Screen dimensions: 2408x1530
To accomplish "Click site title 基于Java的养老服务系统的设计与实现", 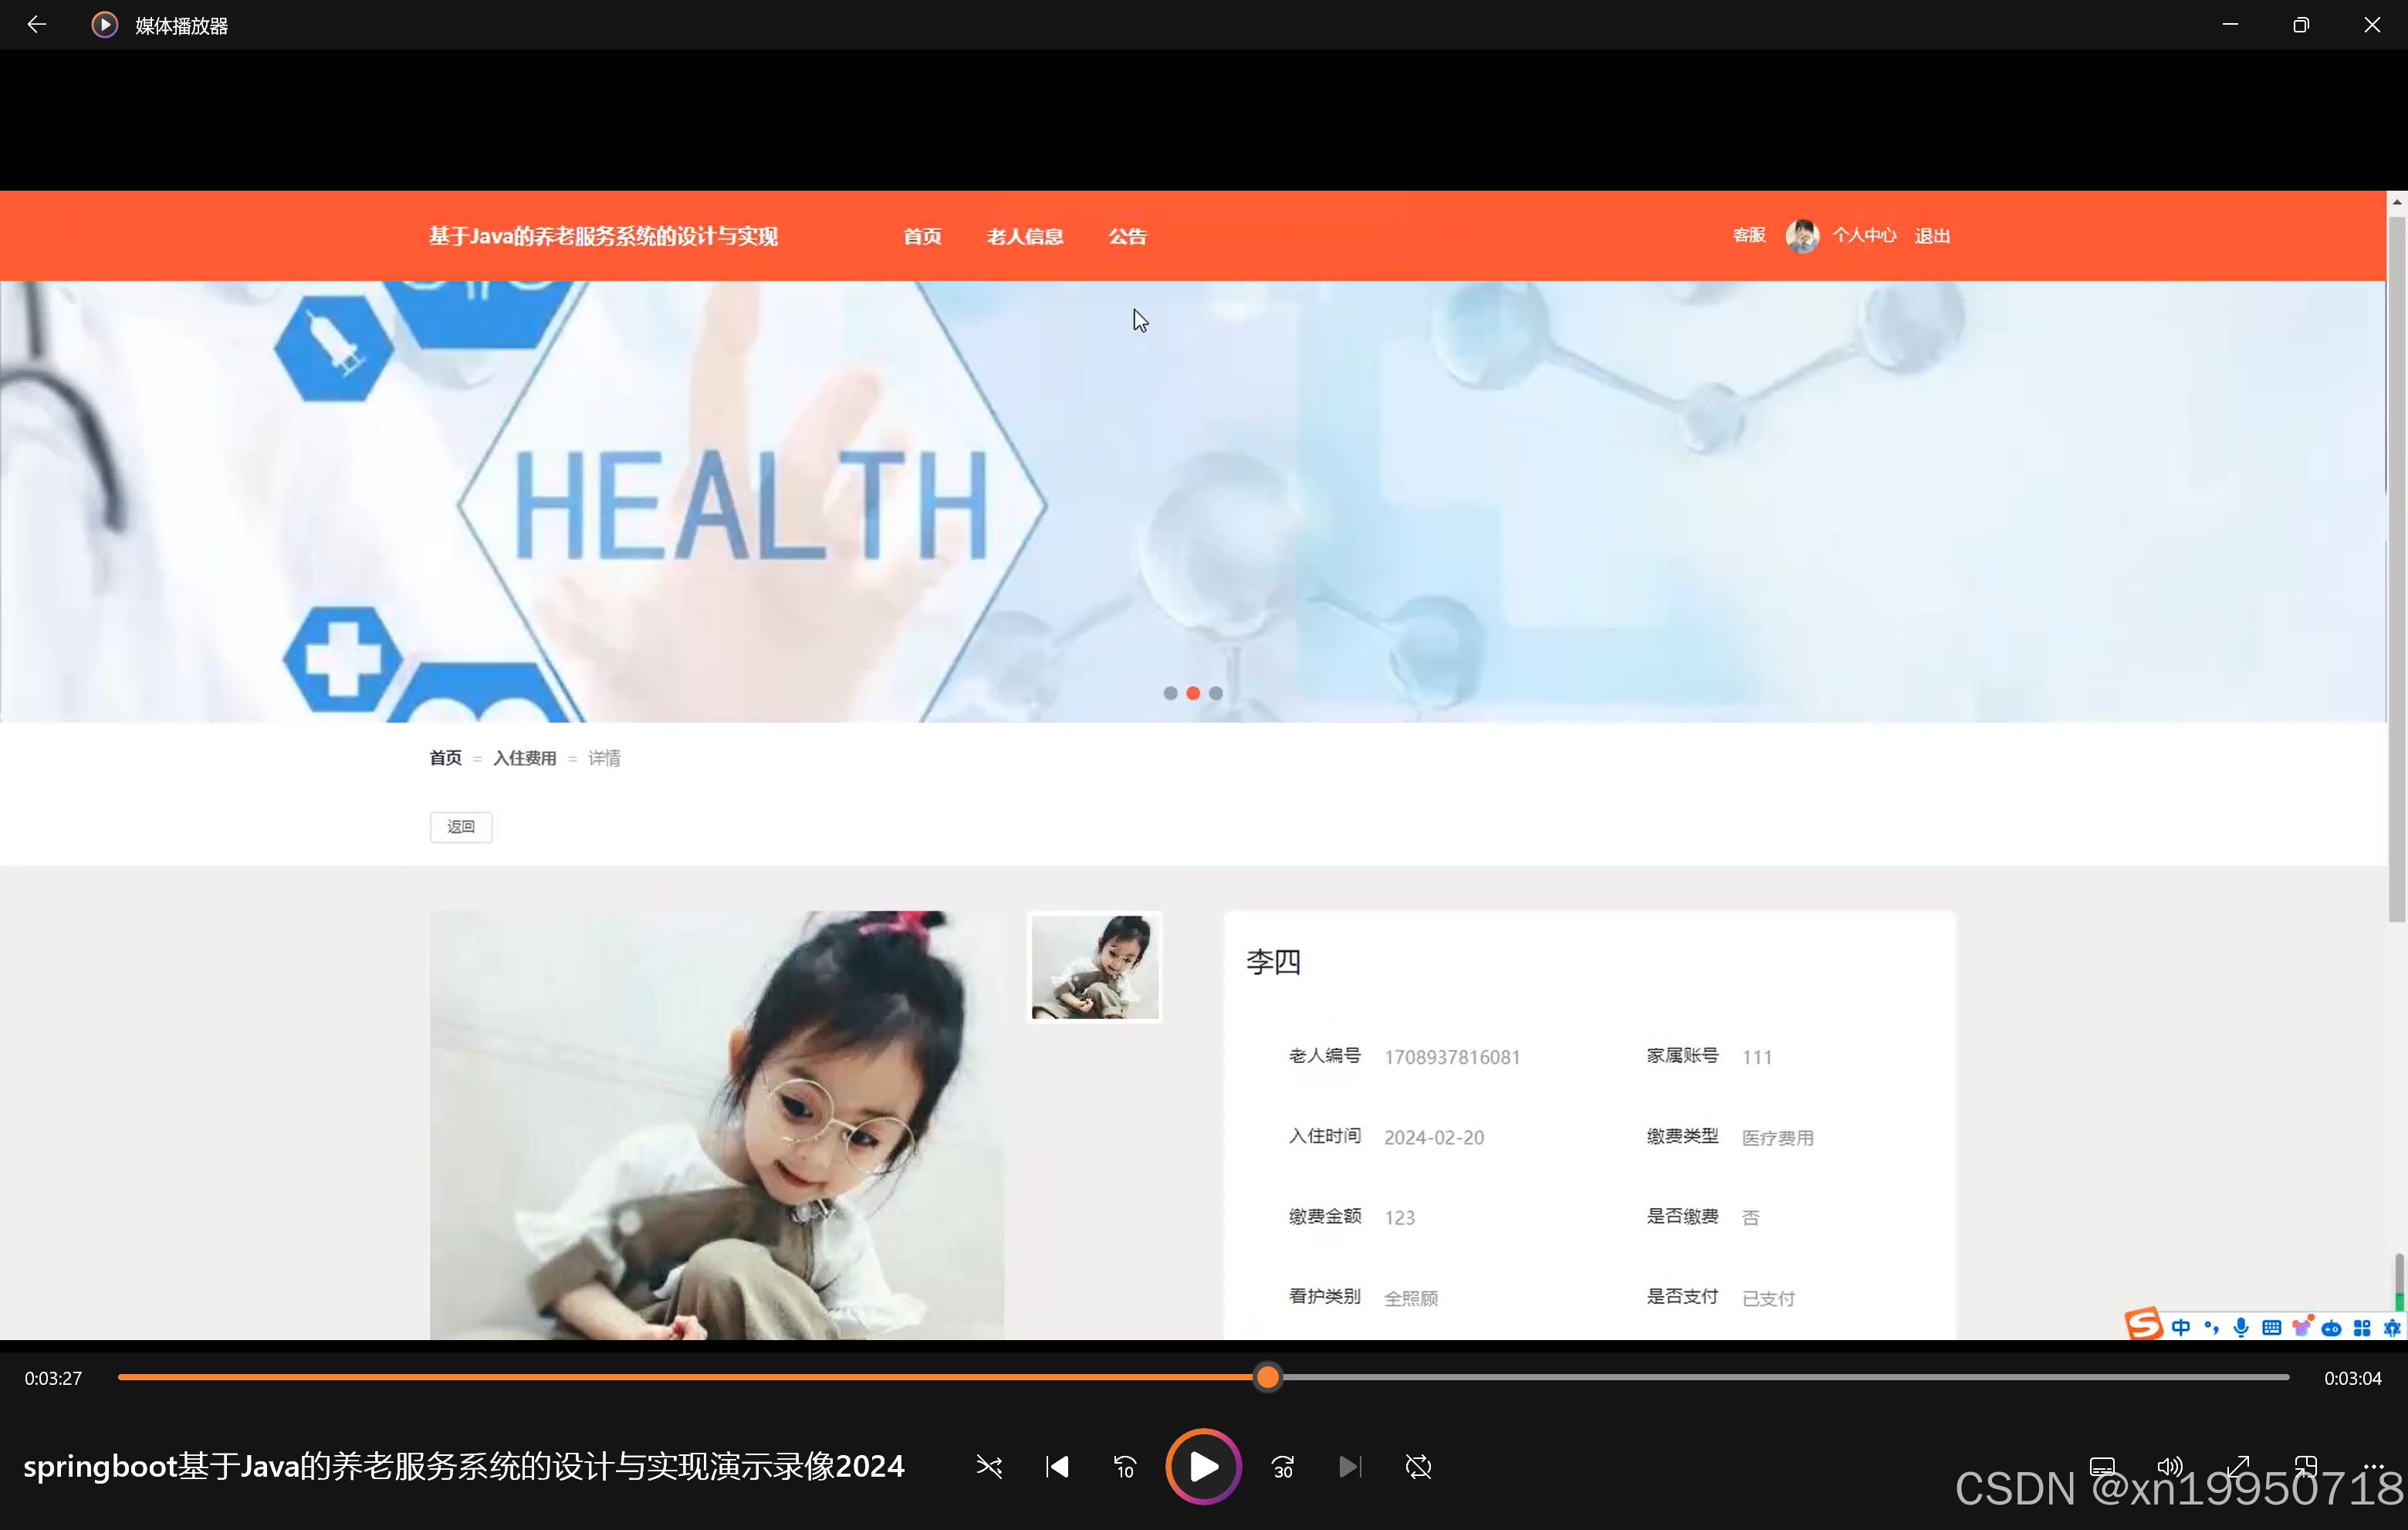I will [x=603, y=236].
